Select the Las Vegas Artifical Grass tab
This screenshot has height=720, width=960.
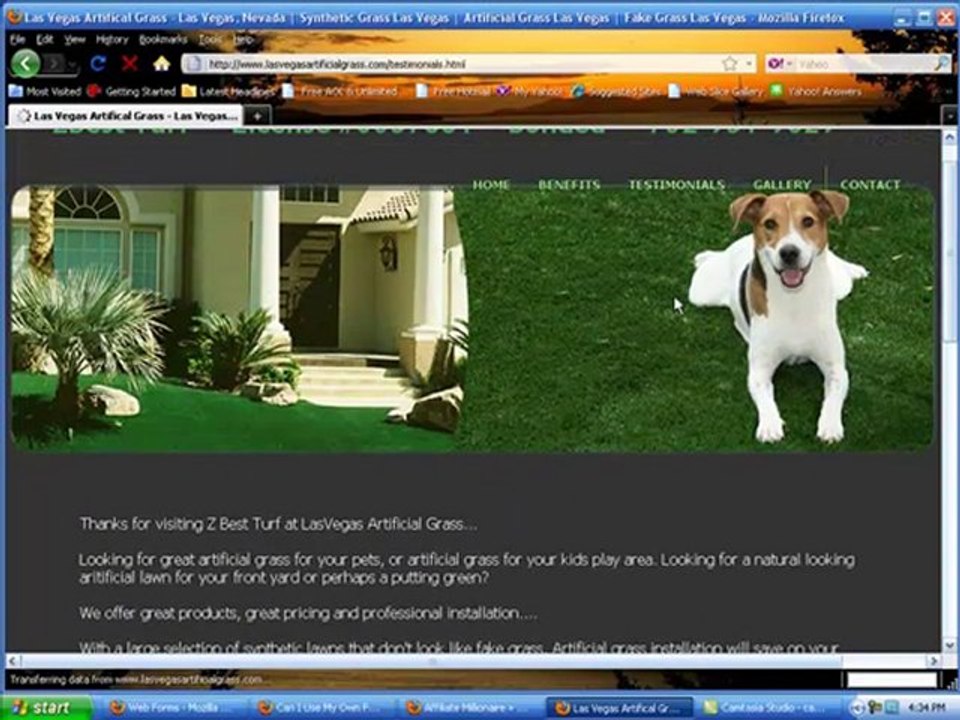(x=126, y=116)
